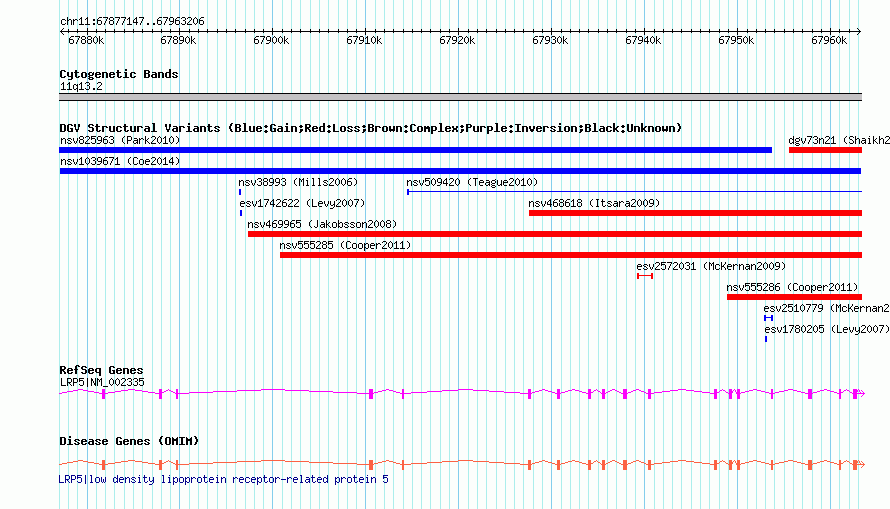The height and width of the screenshot is (509, 890).
Task: Open the esv2510779 label
Action: tap(826, 308)
